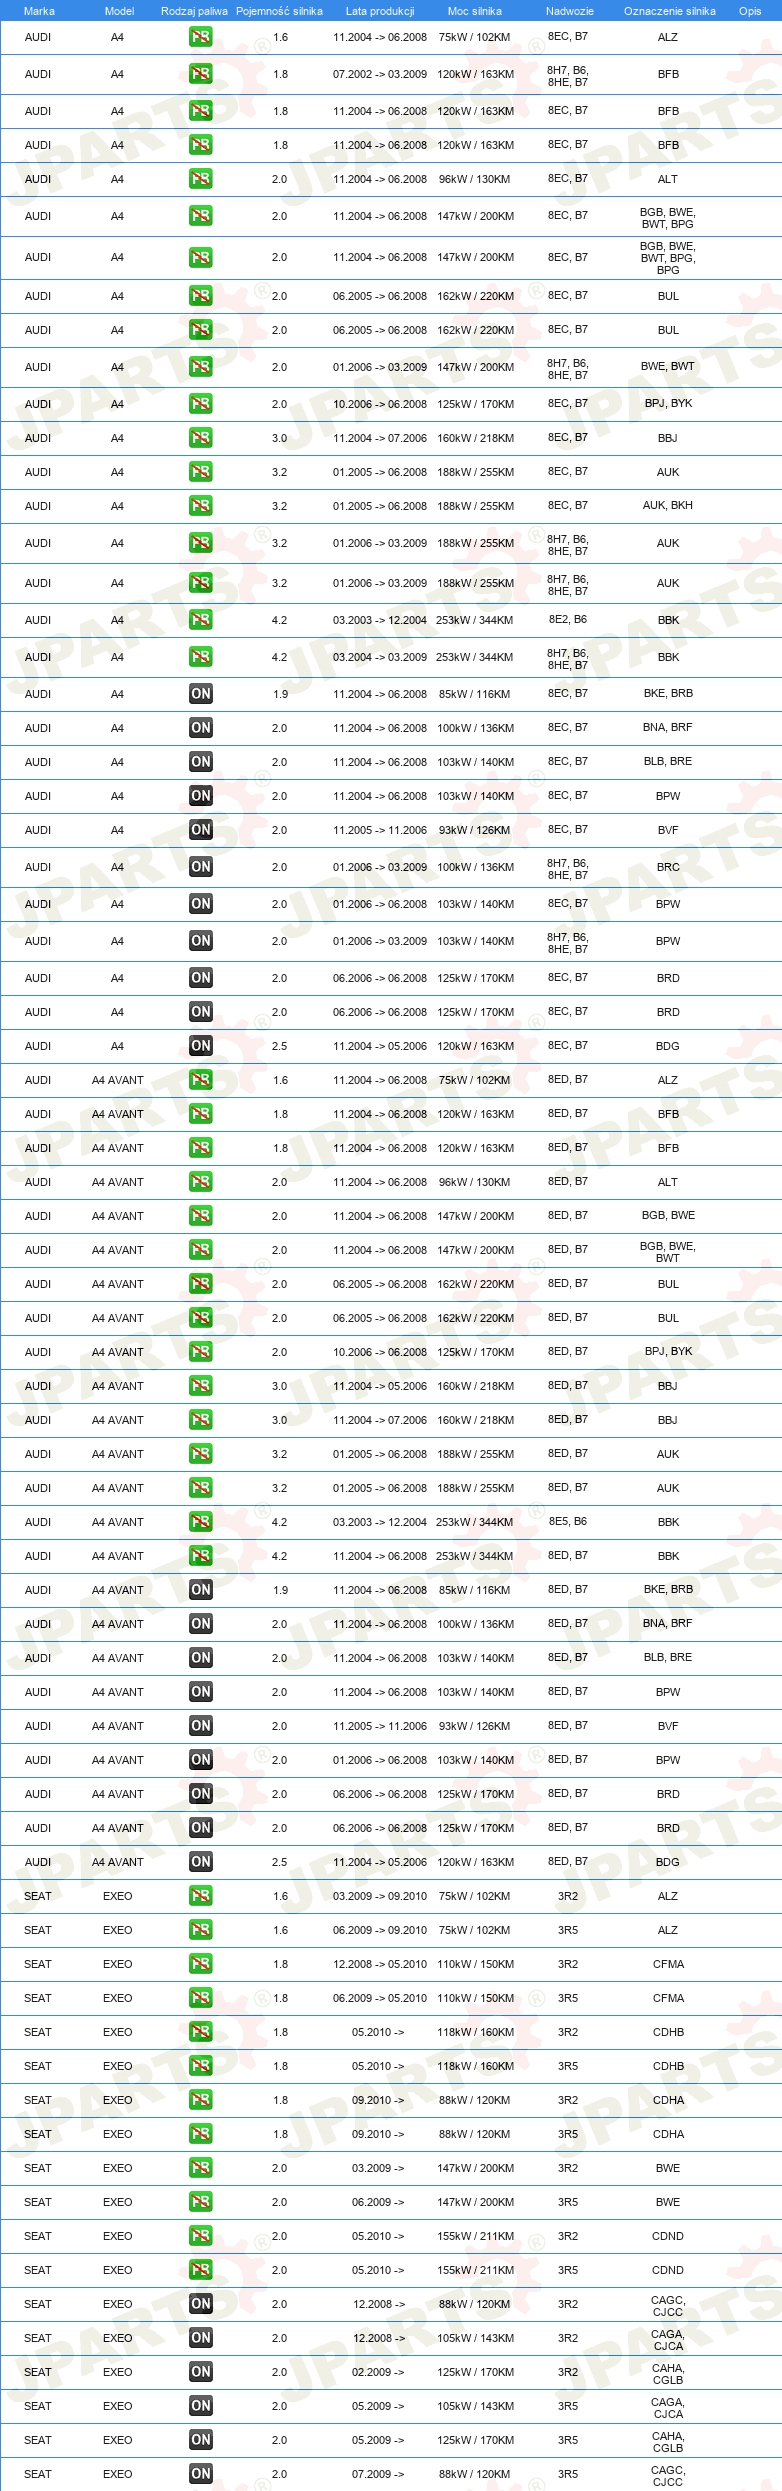
Task: Click the Model column header
Action: tap(119, 11)
